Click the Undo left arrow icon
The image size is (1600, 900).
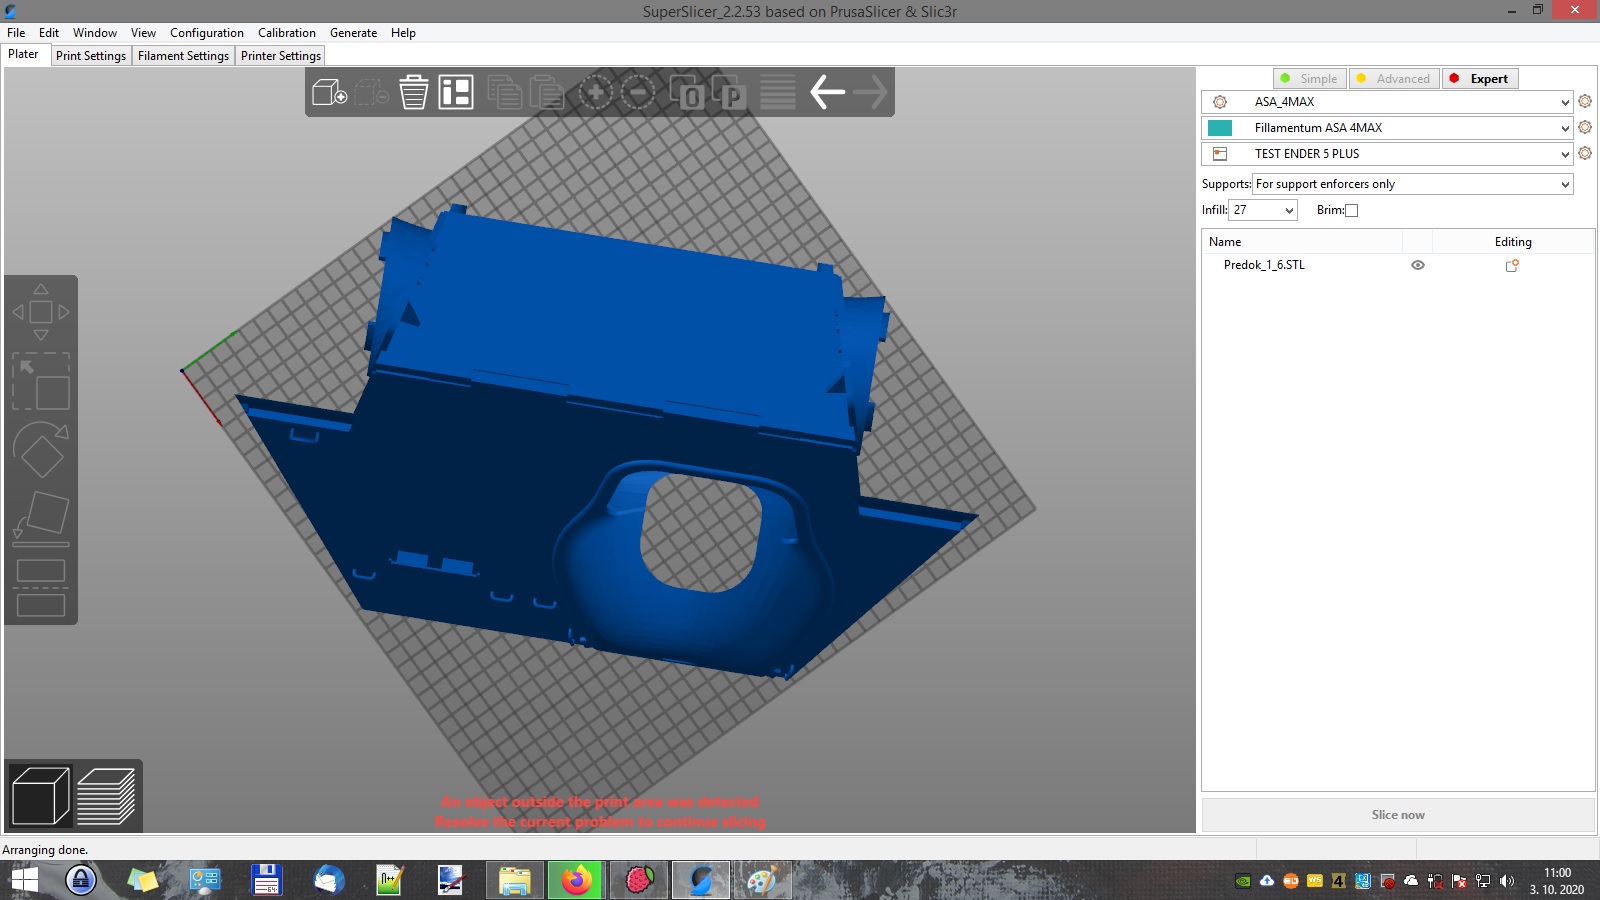click(x=827, y=92)
